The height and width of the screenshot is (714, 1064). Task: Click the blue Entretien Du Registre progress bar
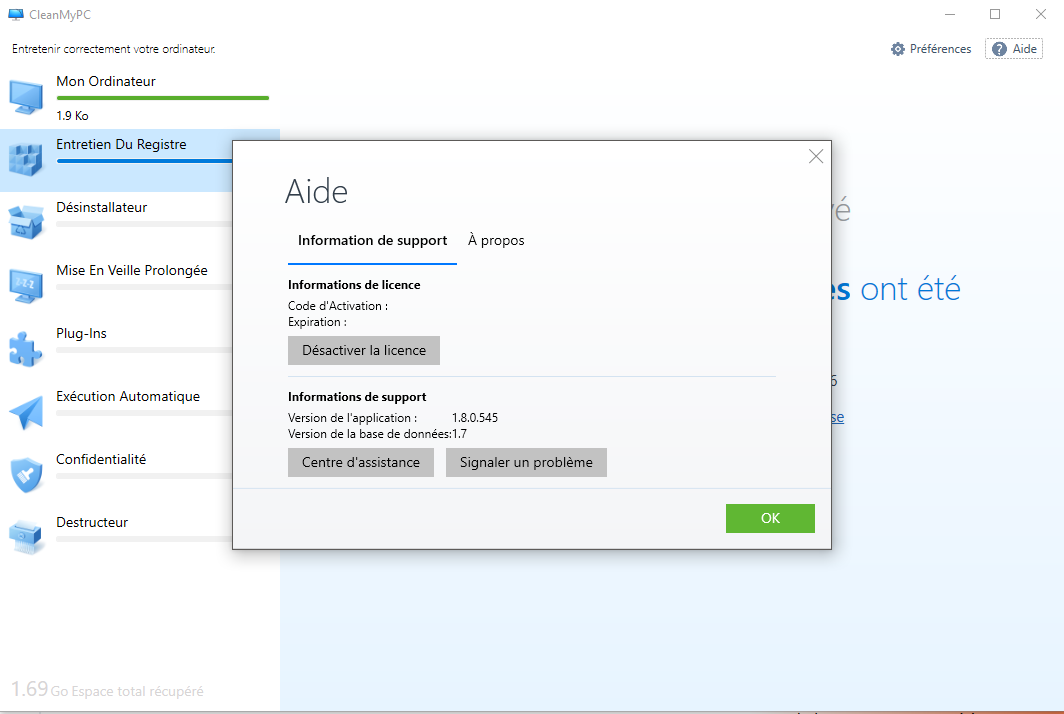tap(144, 161)
